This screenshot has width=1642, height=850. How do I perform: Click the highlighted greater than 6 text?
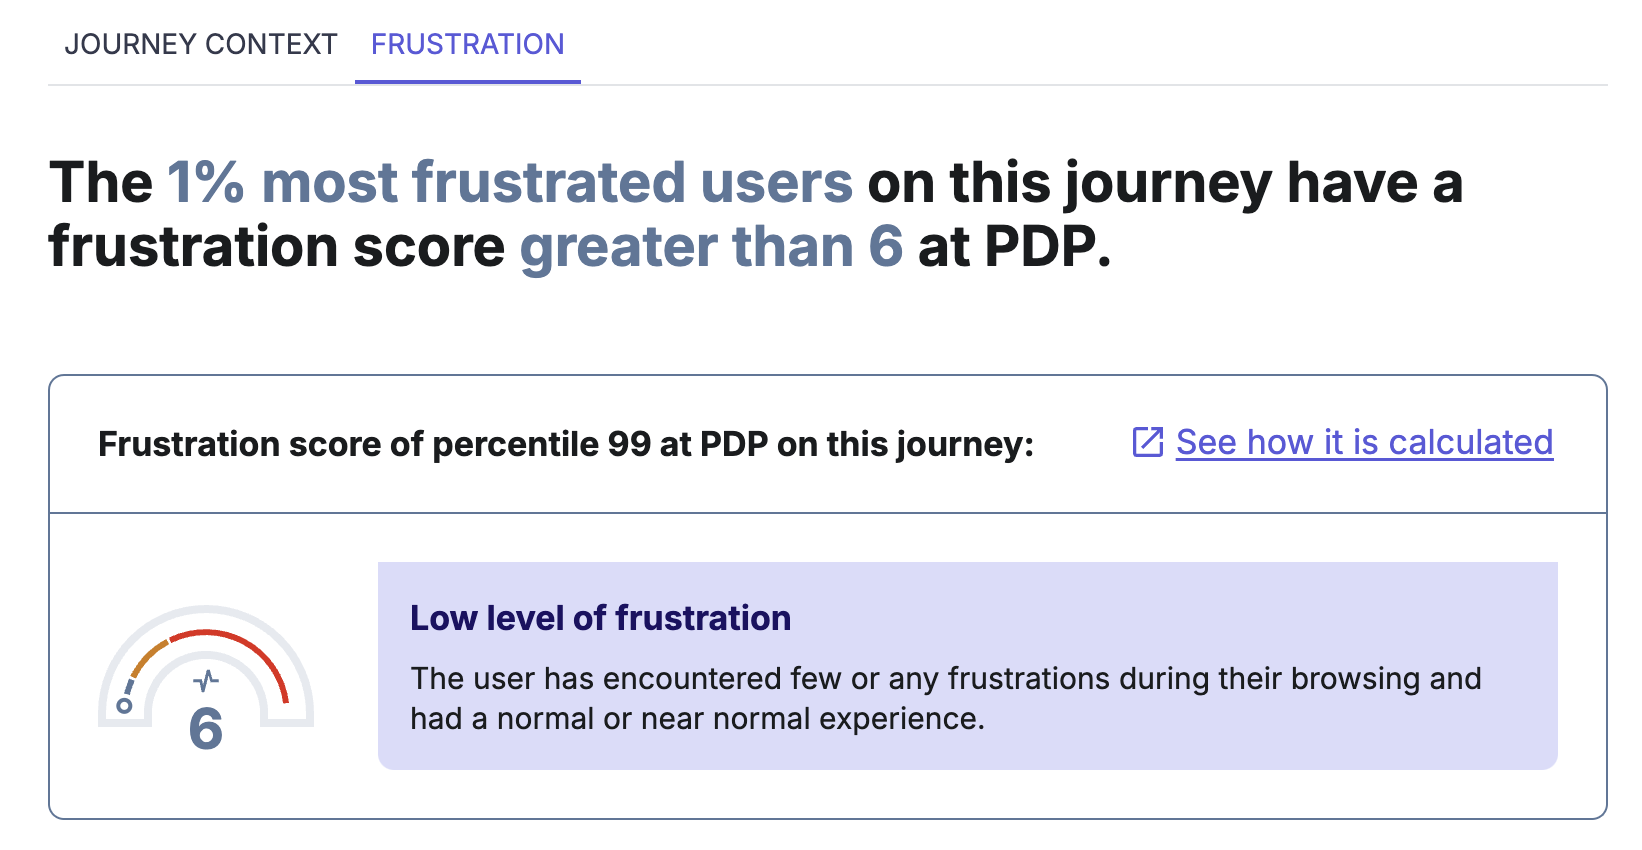pos(711,247)
